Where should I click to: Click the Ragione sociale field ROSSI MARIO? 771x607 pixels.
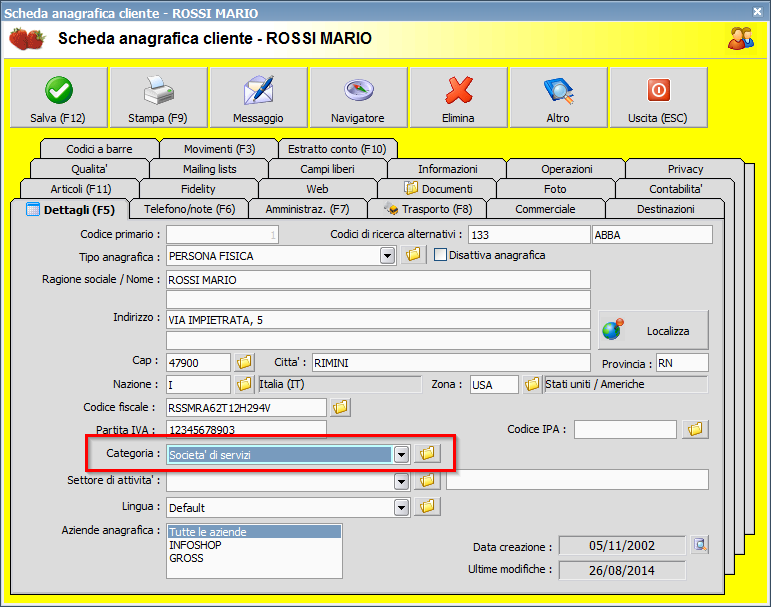(378, 279)
